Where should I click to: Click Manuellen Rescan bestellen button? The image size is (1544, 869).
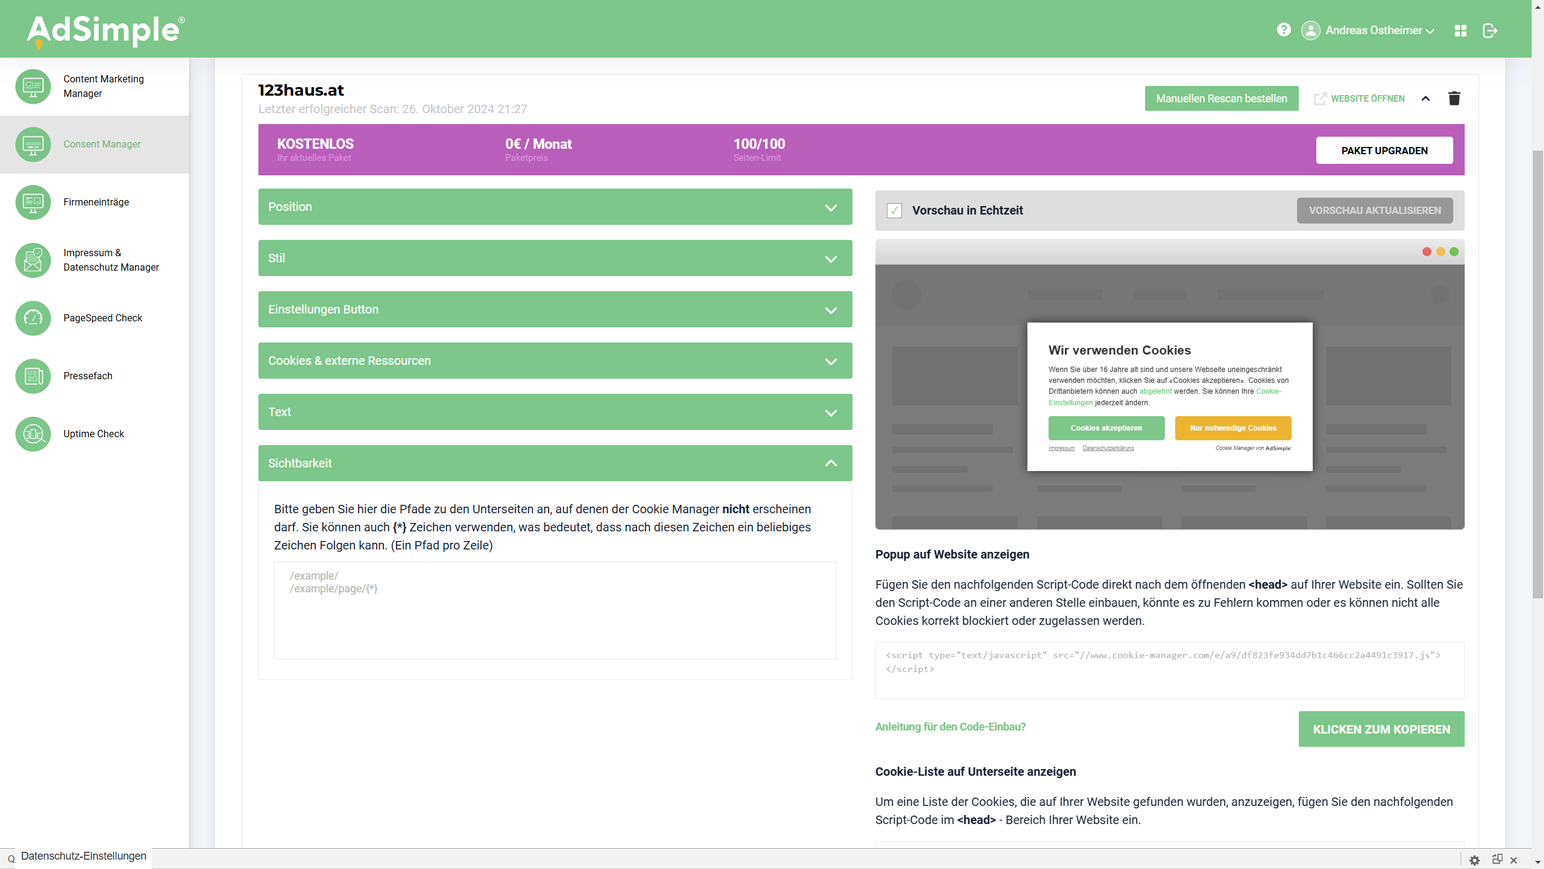1221,98
